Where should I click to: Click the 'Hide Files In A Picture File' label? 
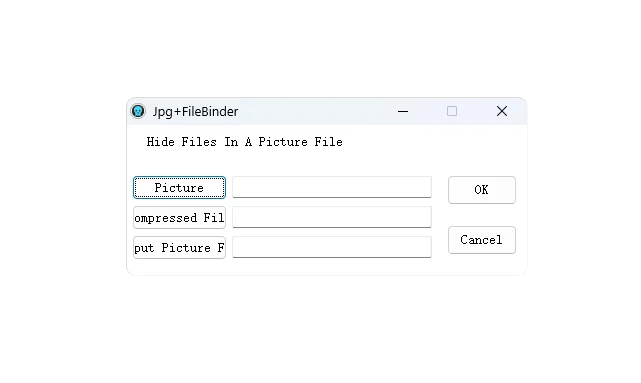coord(244,142)
